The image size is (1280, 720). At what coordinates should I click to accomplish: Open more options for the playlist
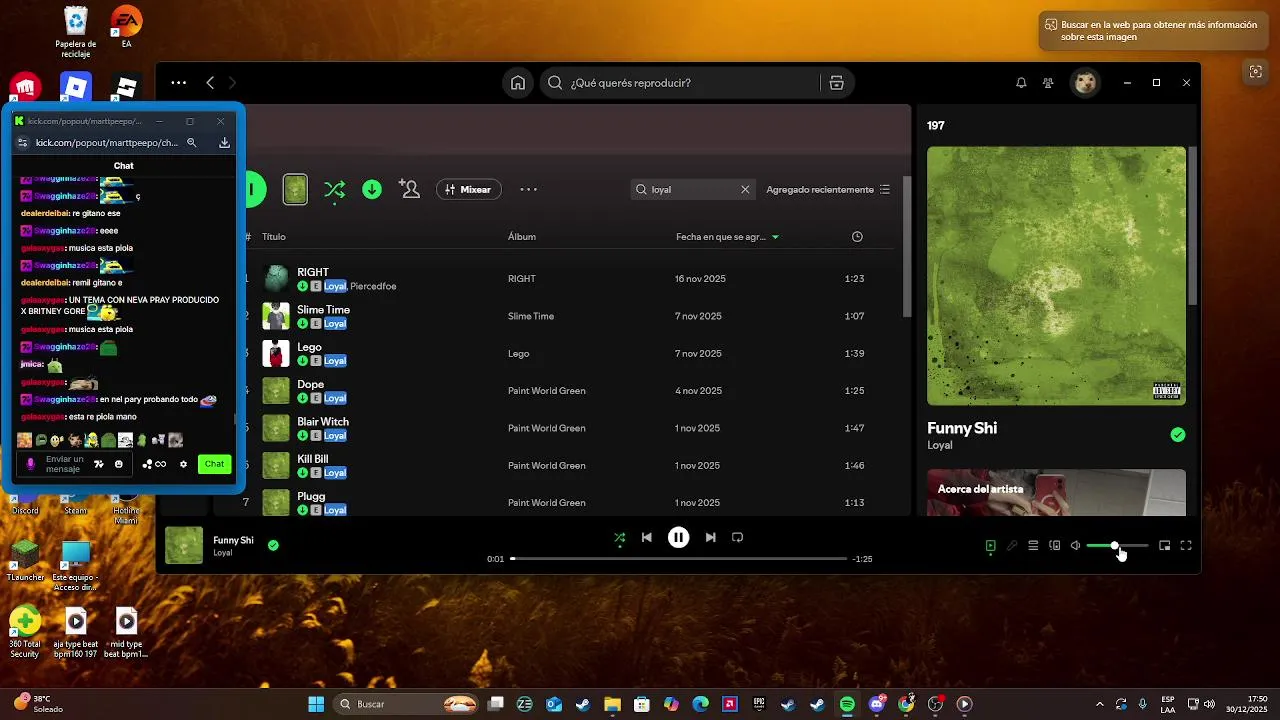[x=529, y=189]
